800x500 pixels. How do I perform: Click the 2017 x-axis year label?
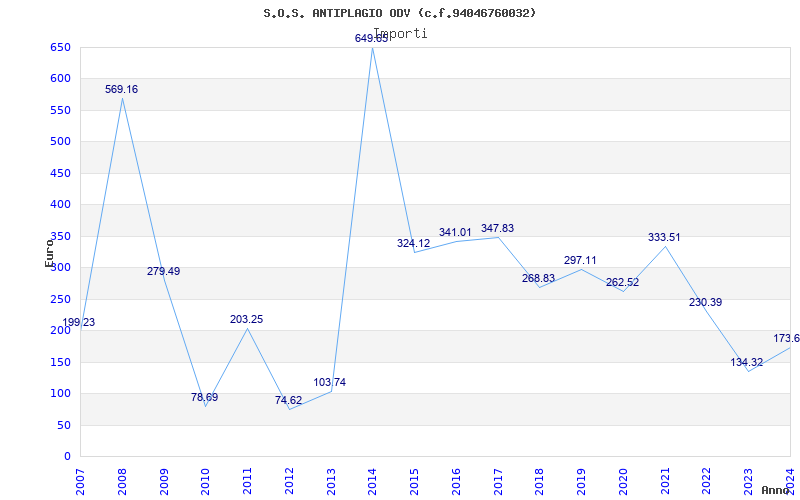tap(498, 482)
